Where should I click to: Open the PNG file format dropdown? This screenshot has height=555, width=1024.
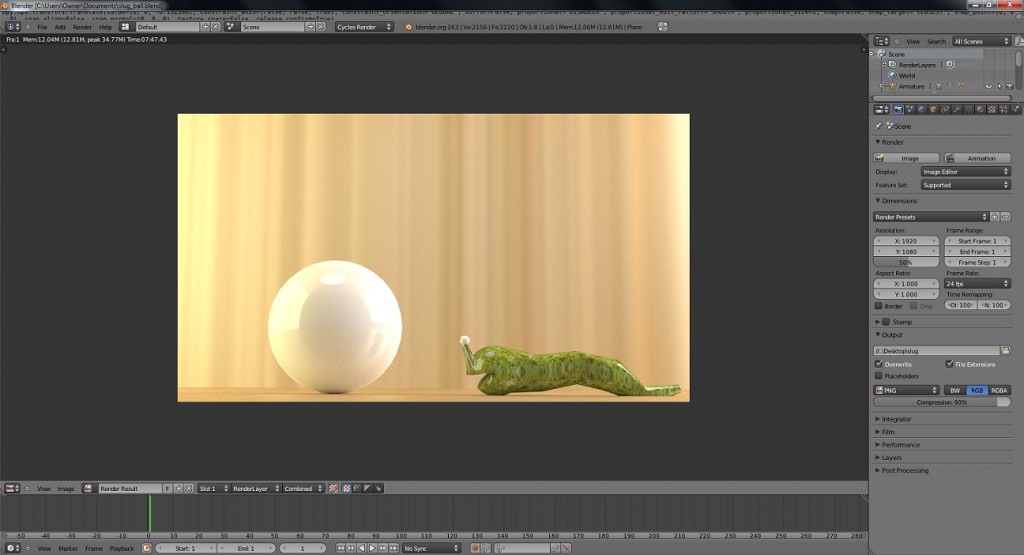(906, 390)
